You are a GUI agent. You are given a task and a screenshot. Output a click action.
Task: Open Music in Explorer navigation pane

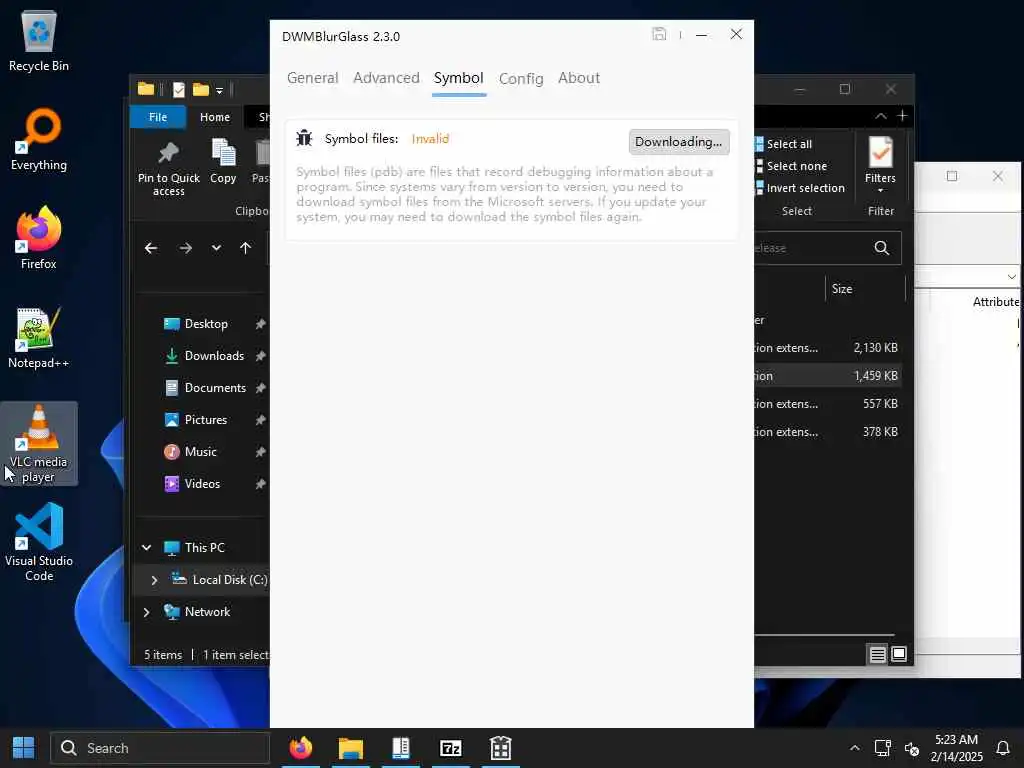click(200, 452)
